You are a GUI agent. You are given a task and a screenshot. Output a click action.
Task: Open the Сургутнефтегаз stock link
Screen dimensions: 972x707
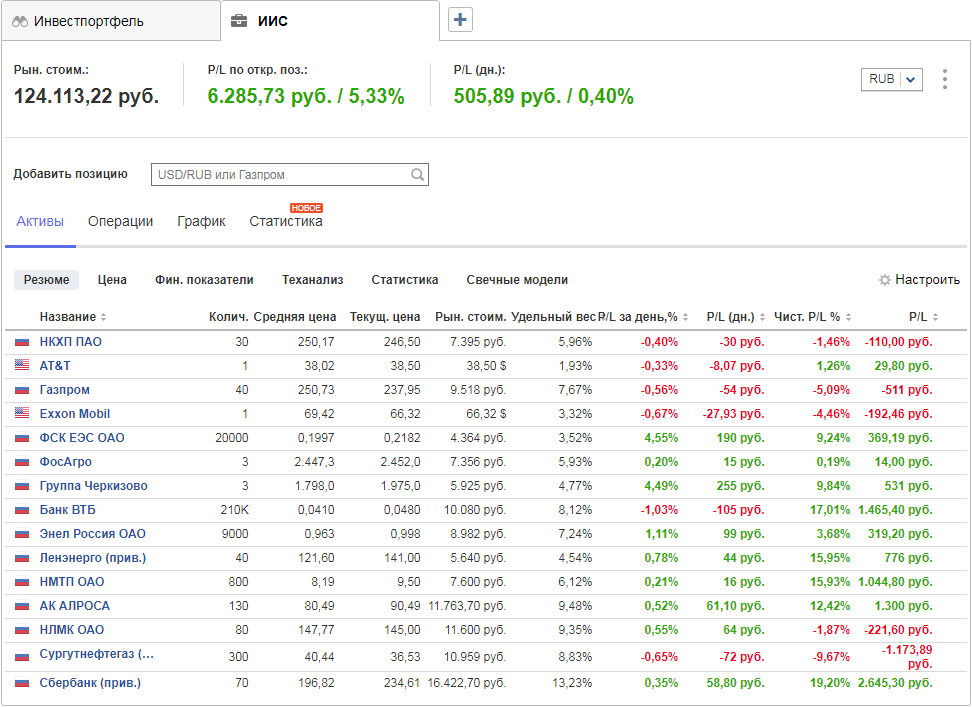(97, 654)
